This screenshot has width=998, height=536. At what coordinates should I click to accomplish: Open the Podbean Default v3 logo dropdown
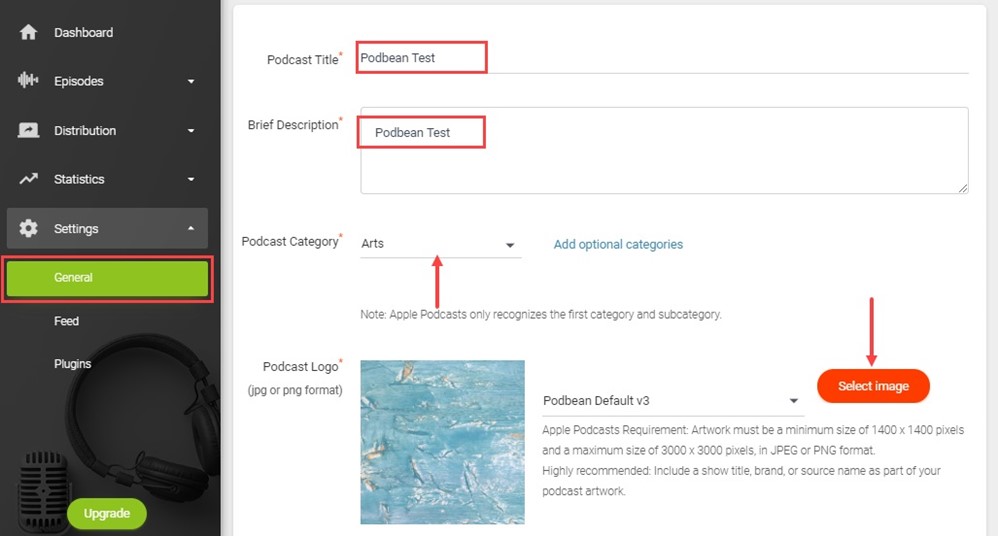pos(672,400)
